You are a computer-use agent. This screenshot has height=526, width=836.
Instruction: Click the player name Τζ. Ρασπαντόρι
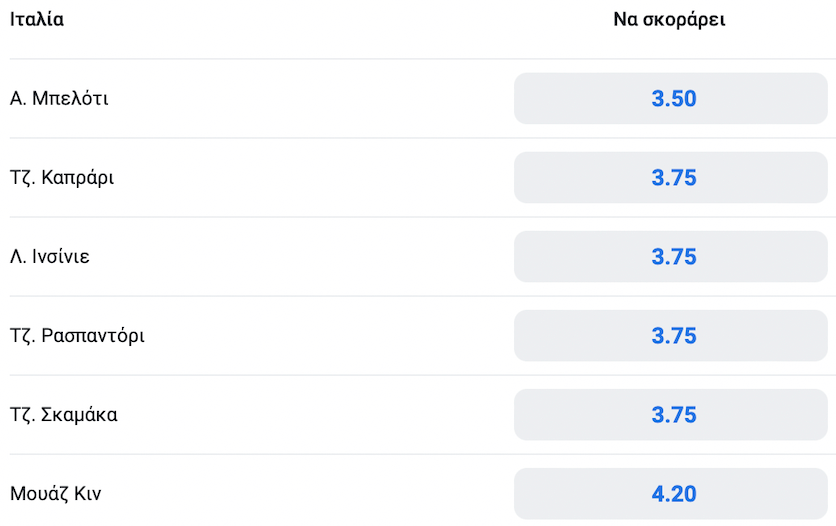click(77, 336)
